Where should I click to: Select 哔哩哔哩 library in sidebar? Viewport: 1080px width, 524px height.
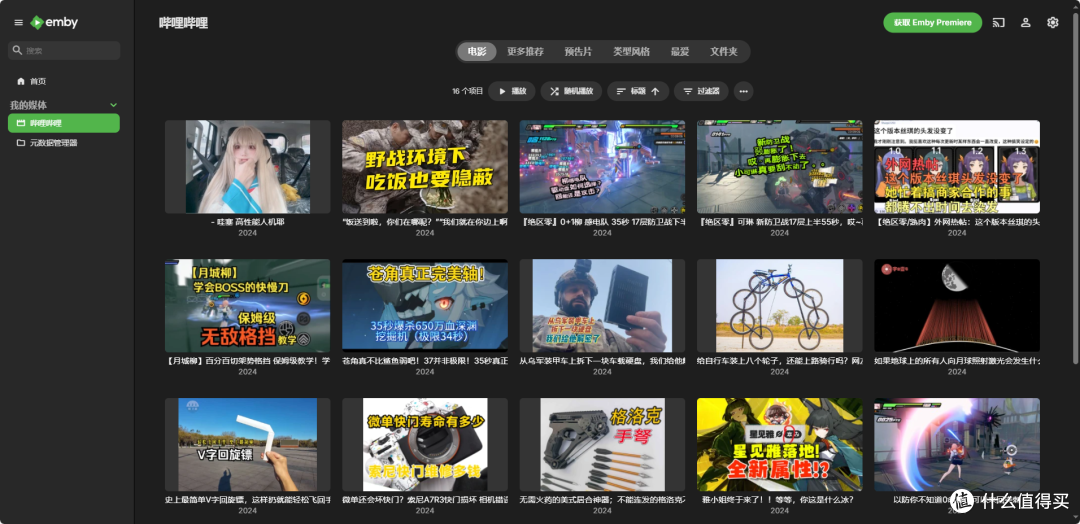click(64, 123)
